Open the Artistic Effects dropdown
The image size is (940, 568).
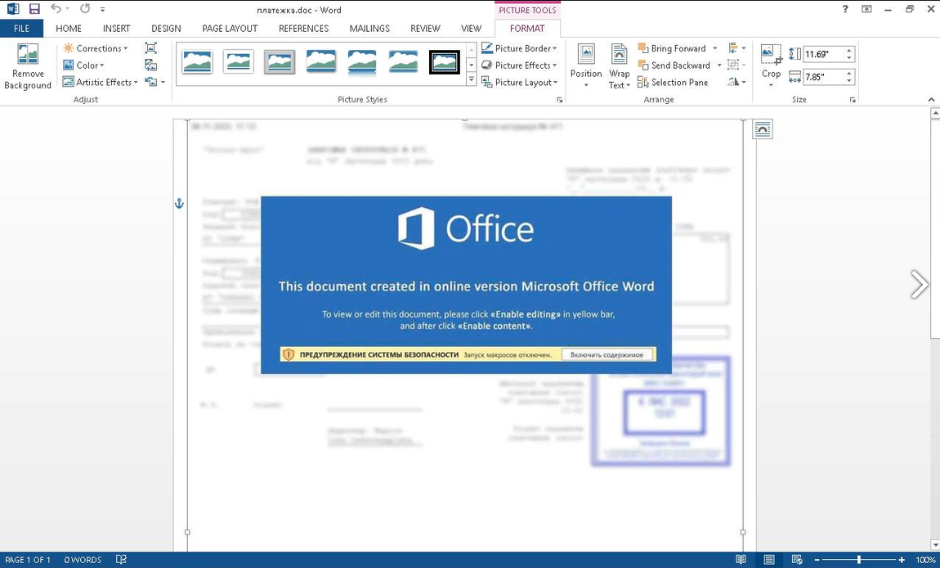click(x=100, y=82)
